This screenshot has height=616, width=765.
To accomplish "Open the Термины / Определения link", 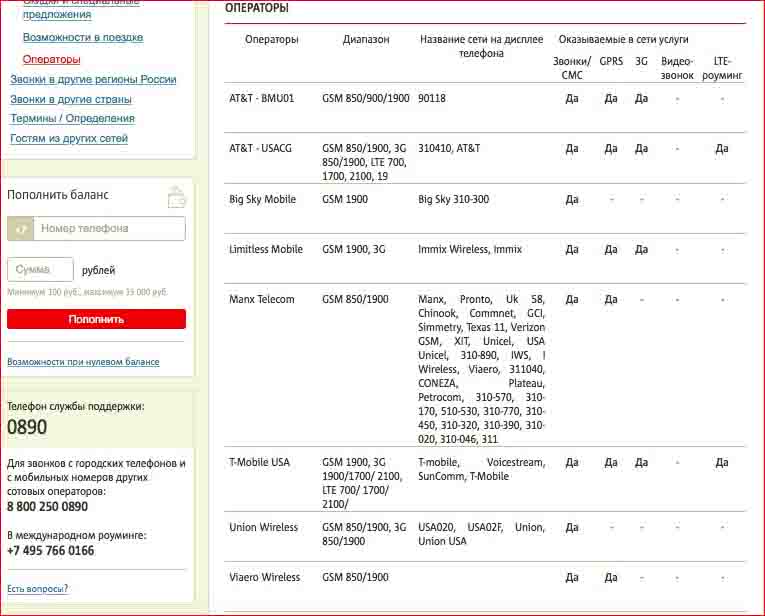I will click(x=72, y=118).
